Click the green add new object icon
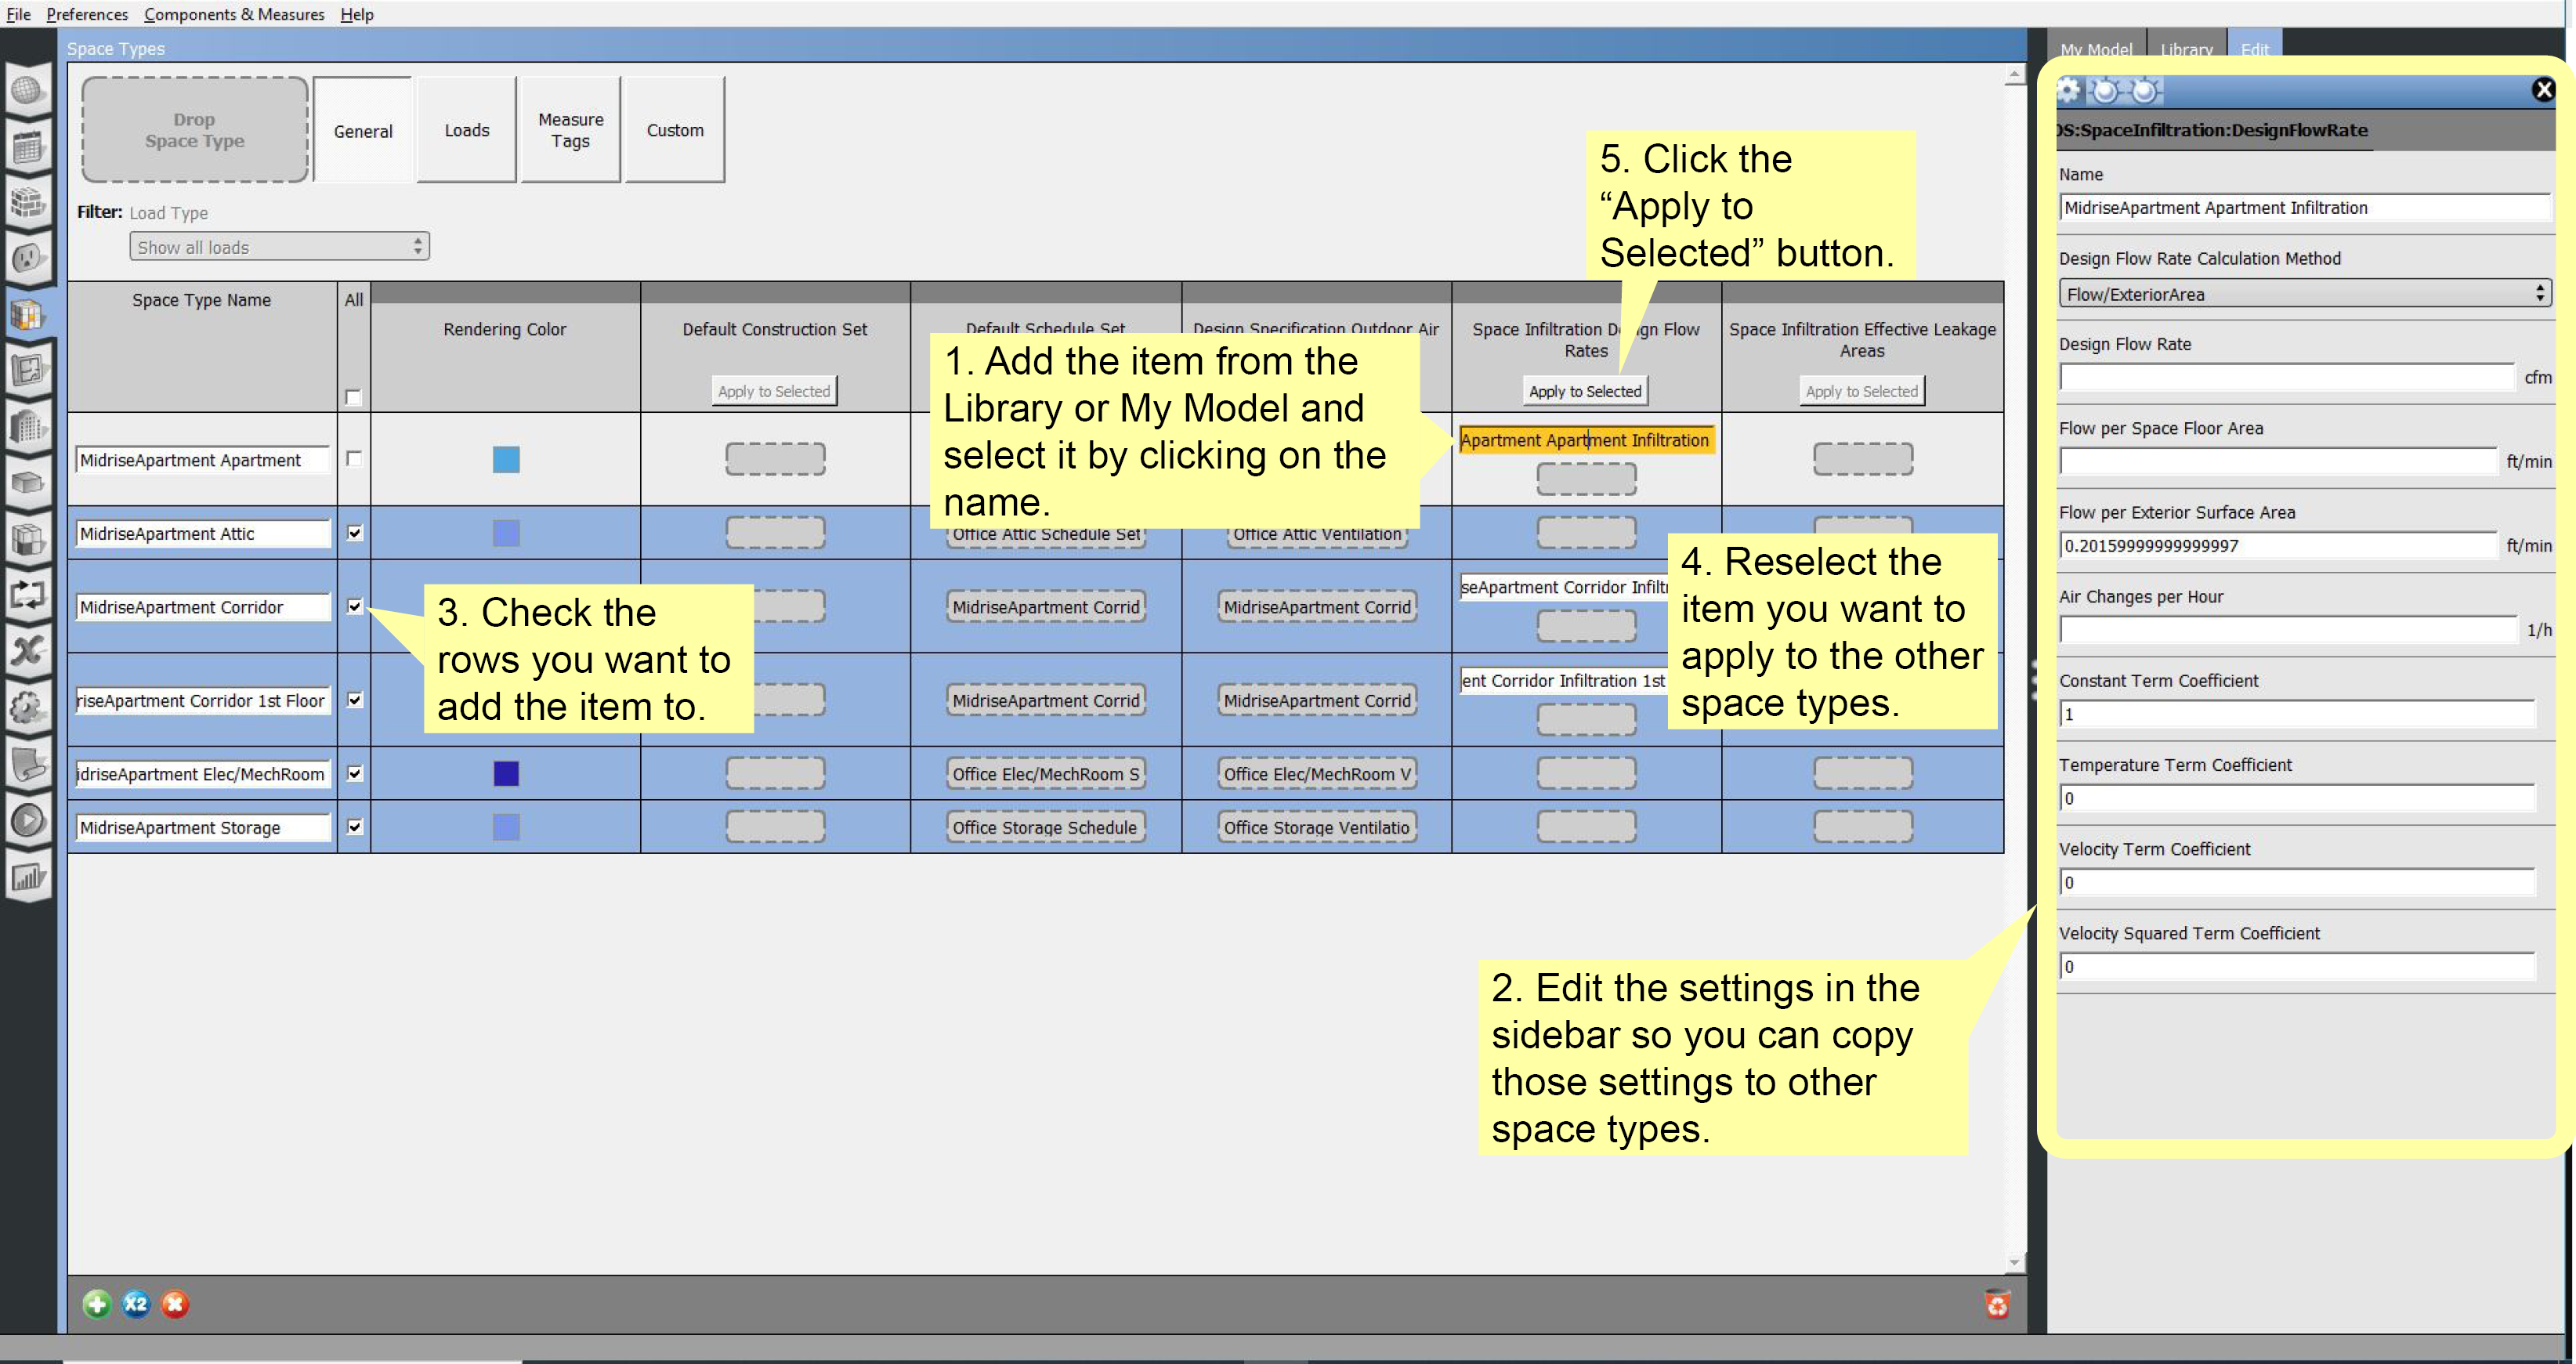The image size is (2576, 1364). pyautogui.click(x=96, y=1304)
